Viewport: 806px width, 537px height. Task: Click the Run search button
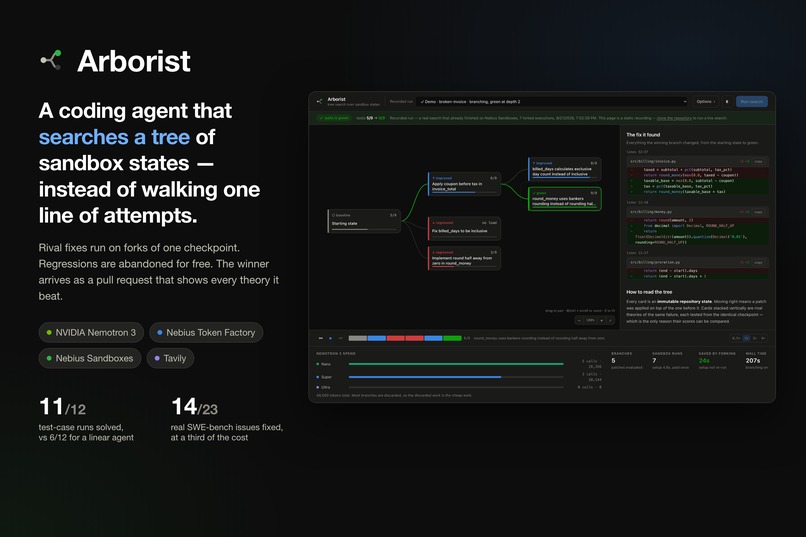click(x=752, y=102)
